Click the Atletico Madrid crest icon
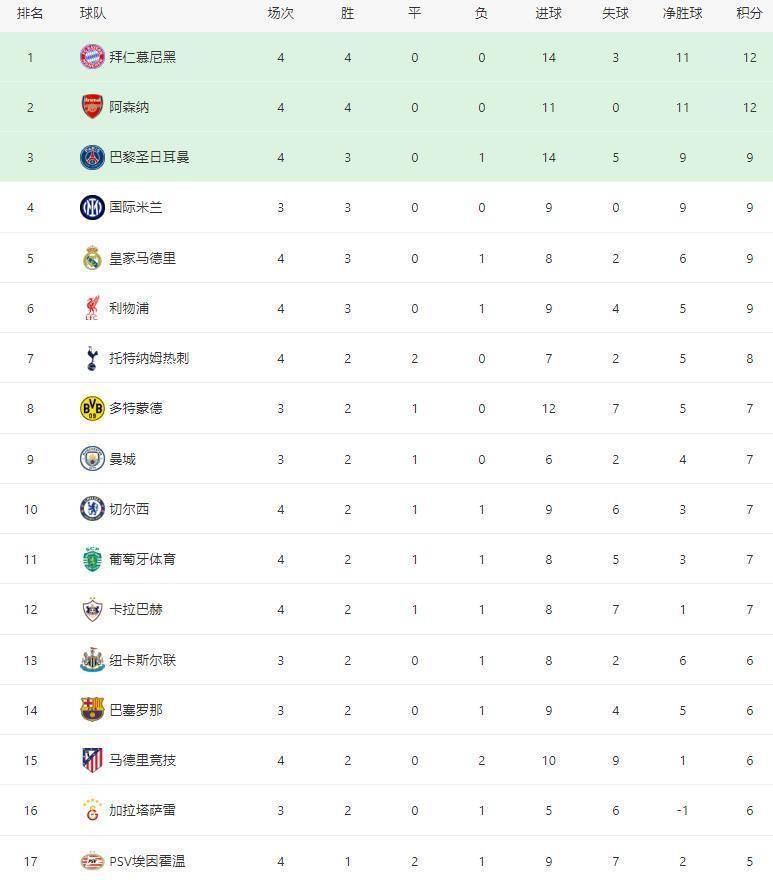Screen dimensions: 773x883 click(92, 760)
